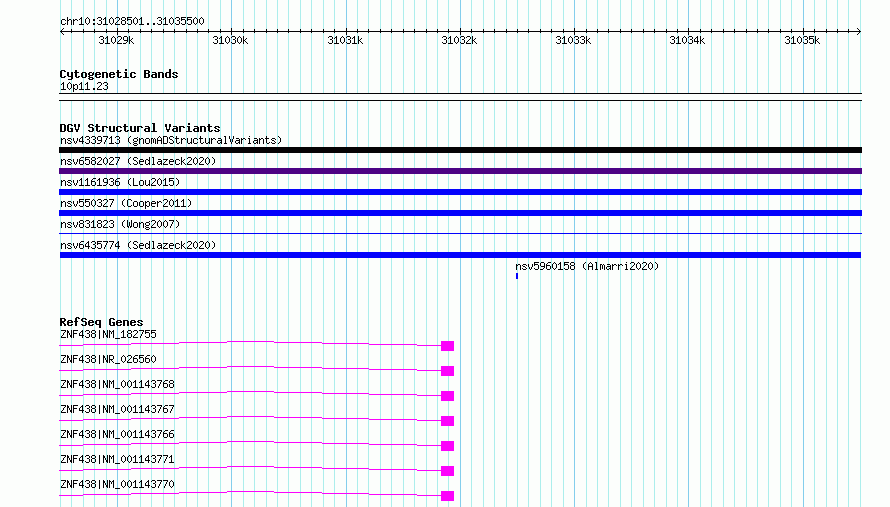Click the magenta exon of ZNF438|NM_001143766
The image size is (890, 507).
[447, 446]
